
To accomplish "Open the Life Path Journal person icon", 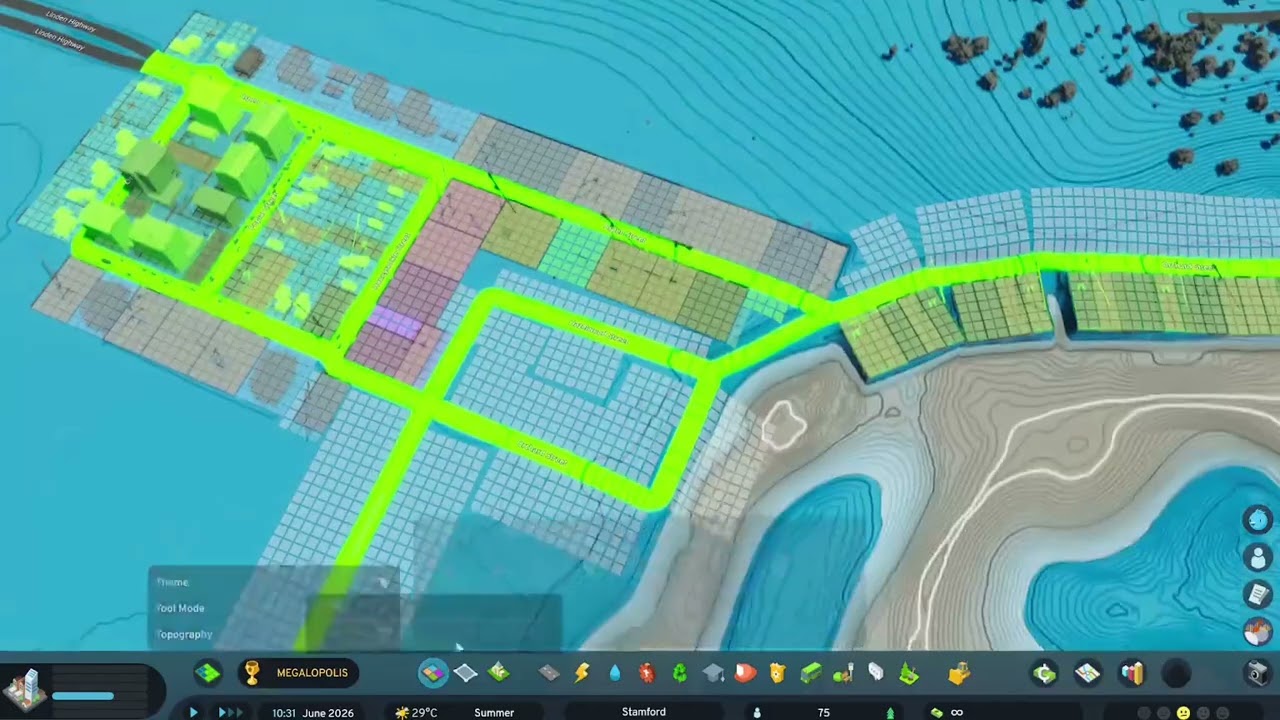I will [x=1258, y=557].
